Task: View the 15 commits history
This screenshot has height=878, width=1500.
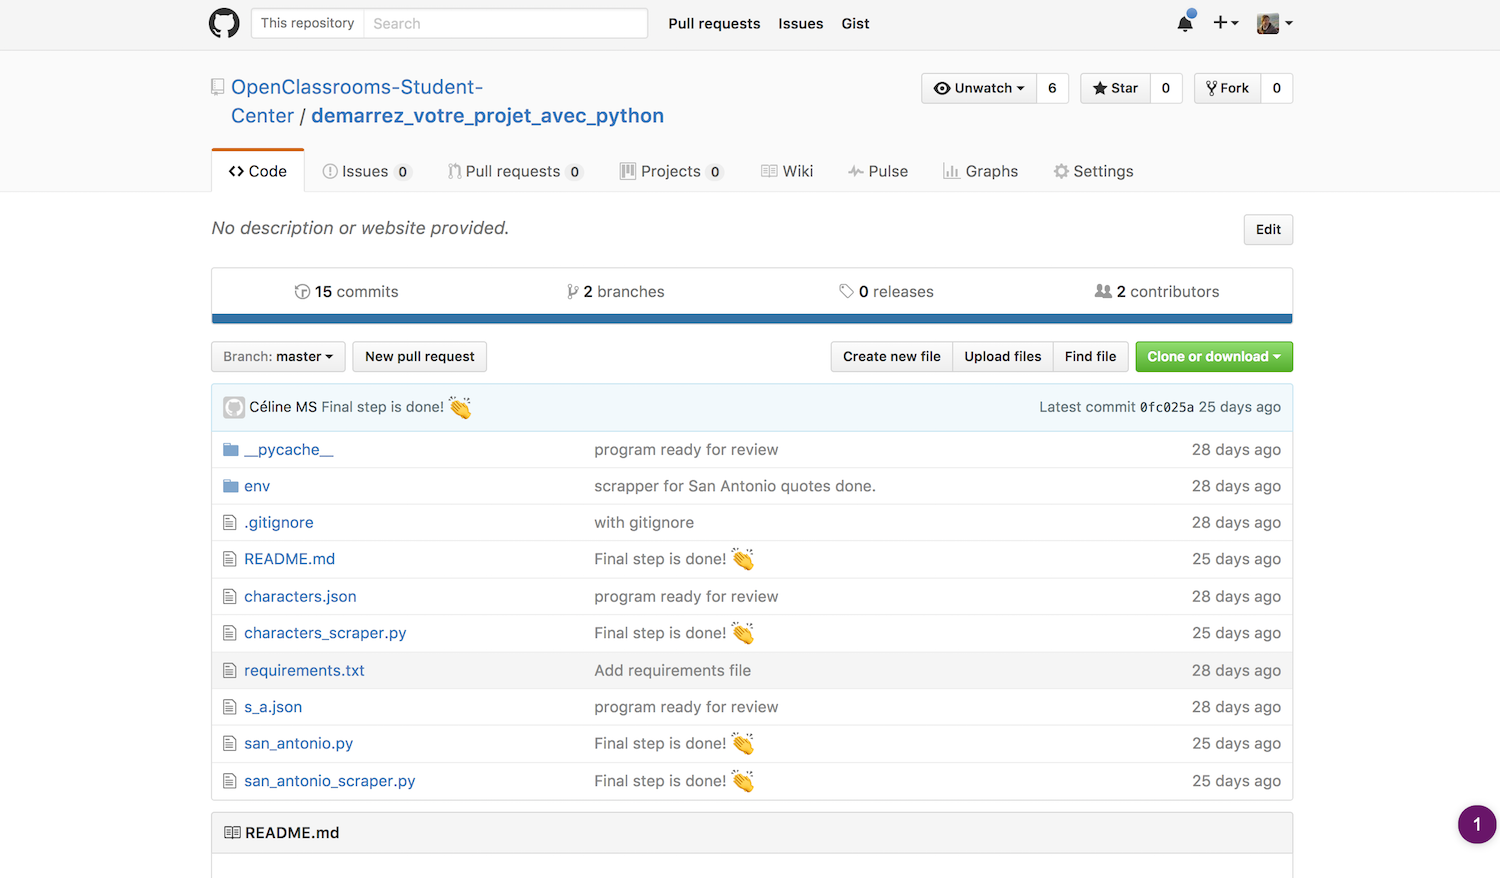Action: (x=346, y=292)
